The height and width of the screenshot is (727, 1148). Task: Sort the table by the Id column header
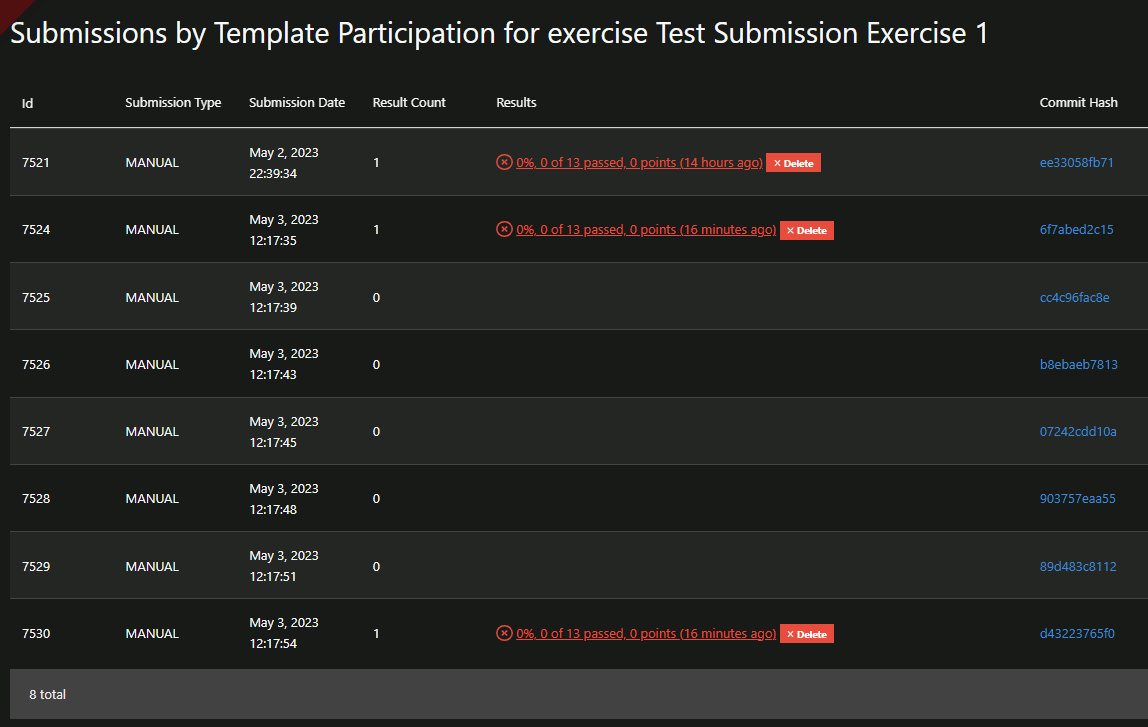point(27,102)
